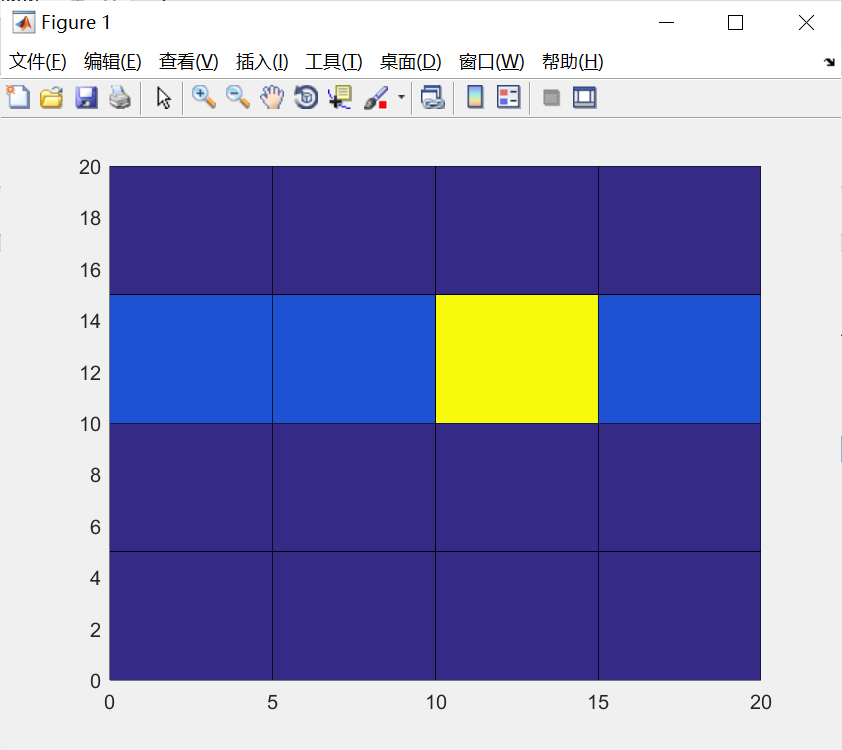Image resolution: width=842 pixels, height=750 pixels.
Task: Activate the Brush data tool
Action: pyautogui.click(x=376, y=98)
